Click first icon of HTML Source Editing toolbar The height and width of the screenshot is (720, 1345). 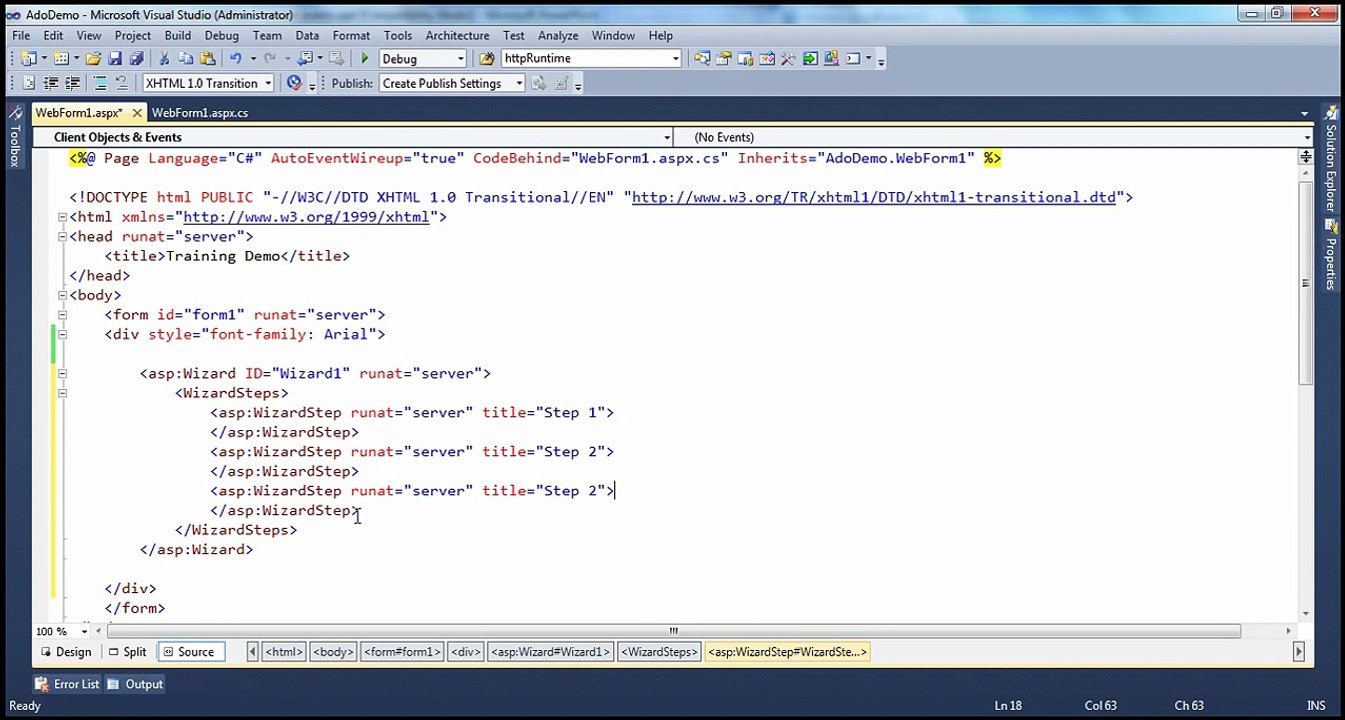(28, 84)
